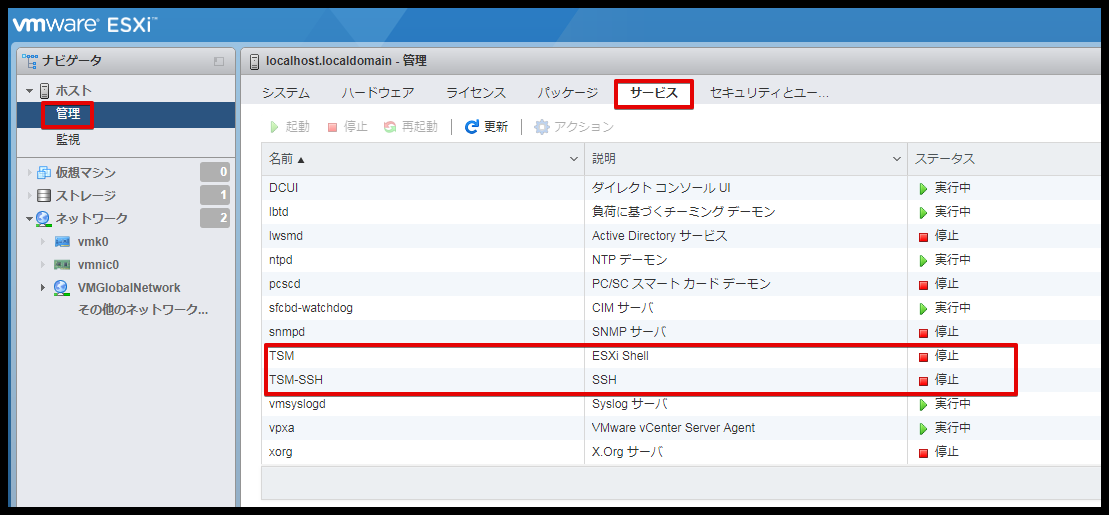Image resolution: width=1109 pixels, height=515 pixels.
Task: Click the Networks count badge showing 2
Action: pos(215,218)
